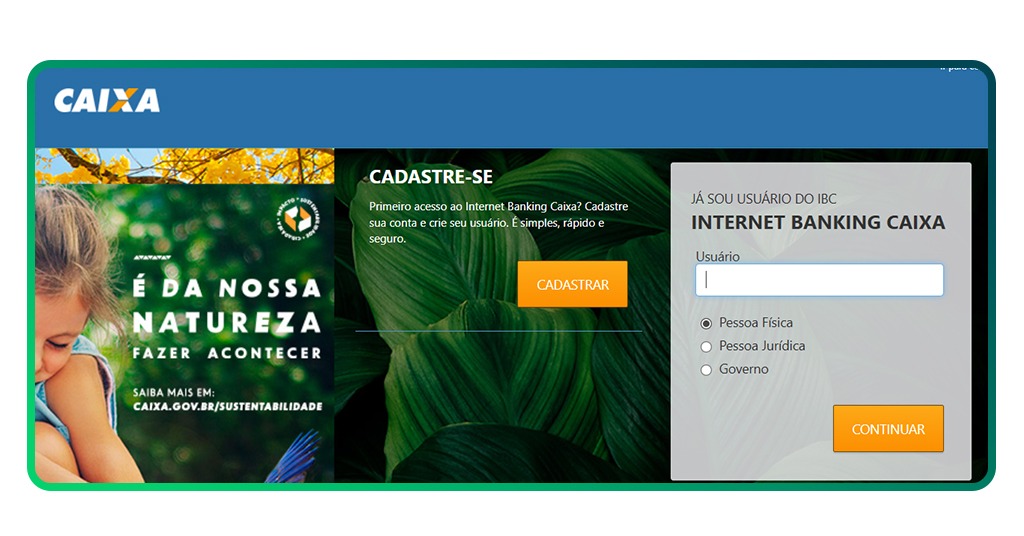Select the Pessoa Jurídica radio button
The width and height of the screenshot is (1024, 536).
click(706, 347)
